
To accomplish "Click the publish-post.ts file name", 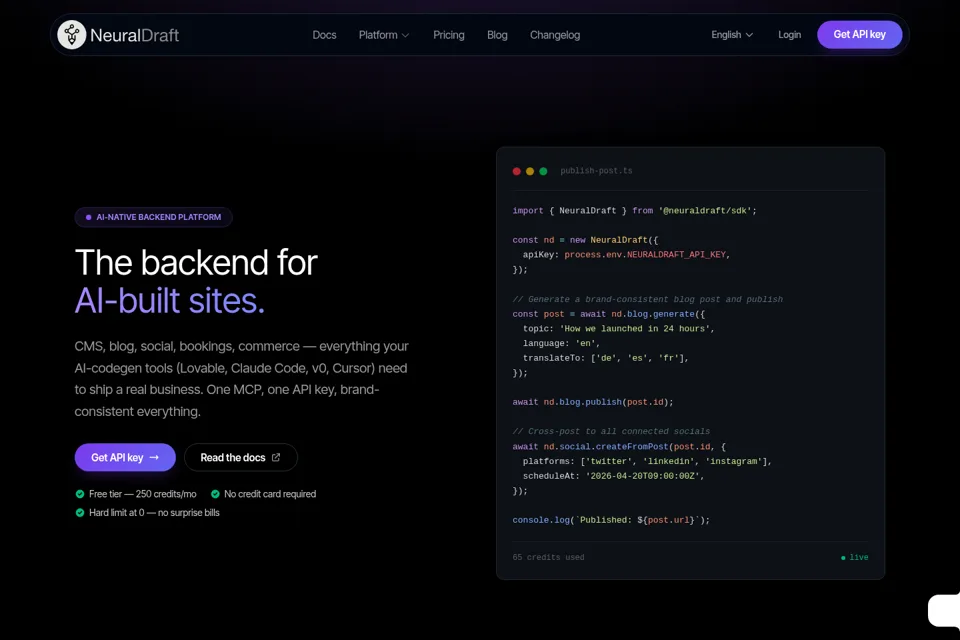I will [x=596, y=171].
